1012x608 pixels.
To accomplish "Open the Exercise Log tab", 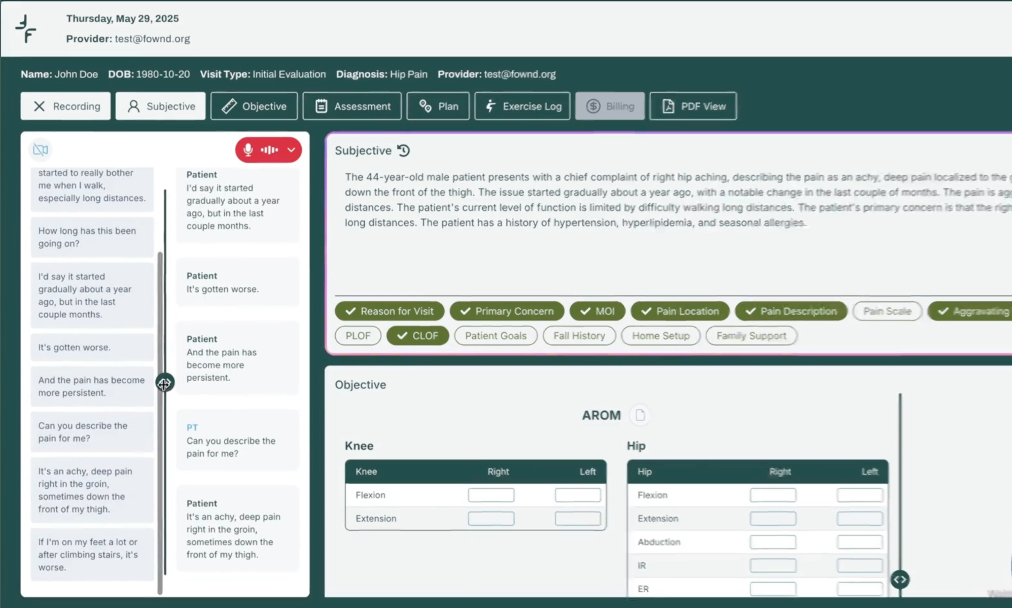I will pyautogui.click(x=522, y=106).
